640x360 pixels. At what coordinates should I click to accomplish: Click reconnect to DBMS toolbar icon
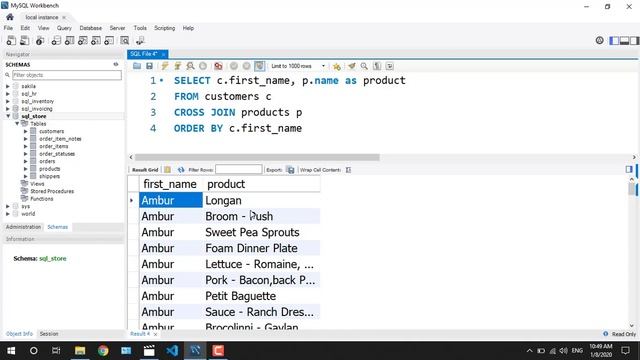click(x=140, y=40)
